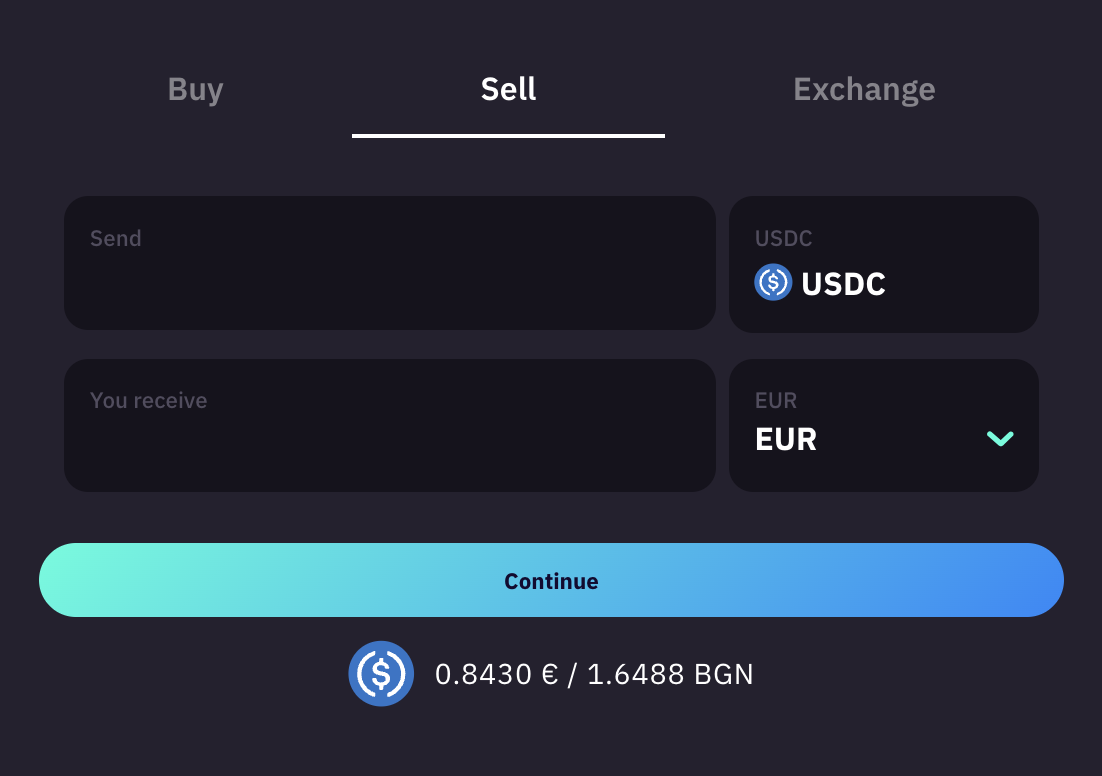Click the 0.8430 € / 1.6488 BGN rate text
The width and height of the screenshot is (1102, 776).
point(594,674)
